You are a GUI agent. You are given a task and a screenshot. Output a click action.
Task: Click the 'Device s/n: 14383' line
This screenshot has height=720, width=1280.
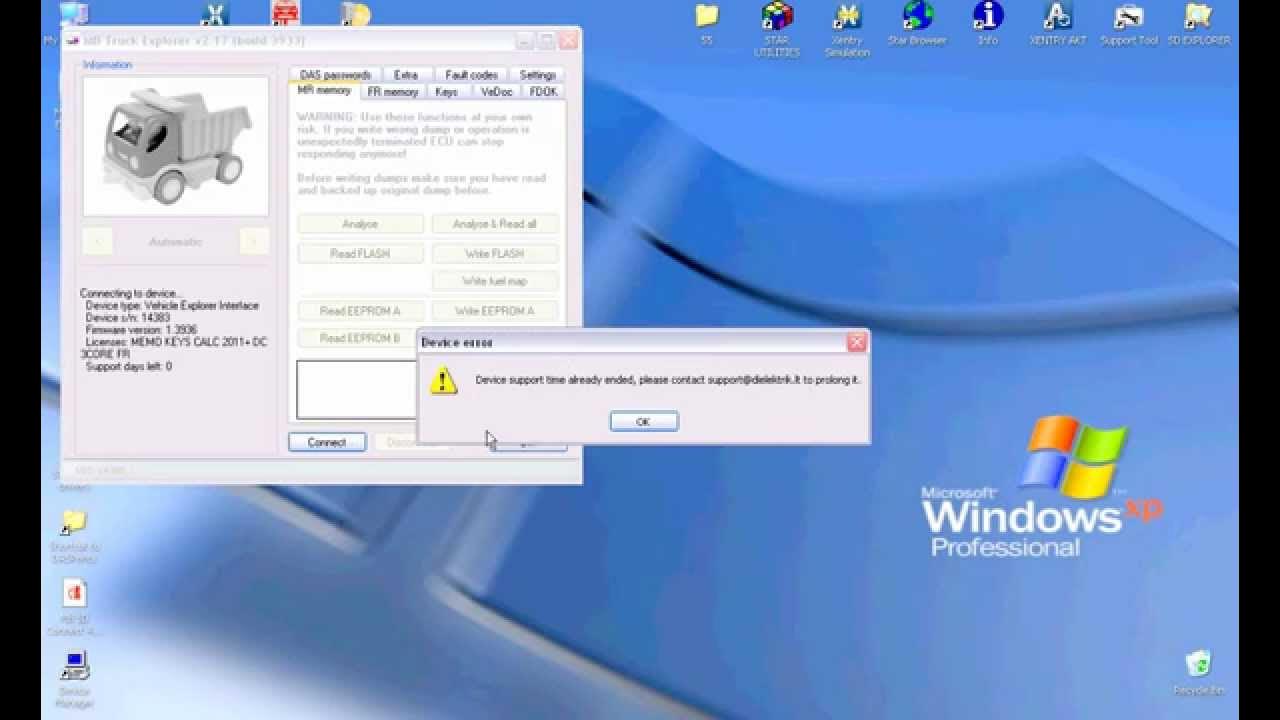pyautogui.click(x=128, y=318)
